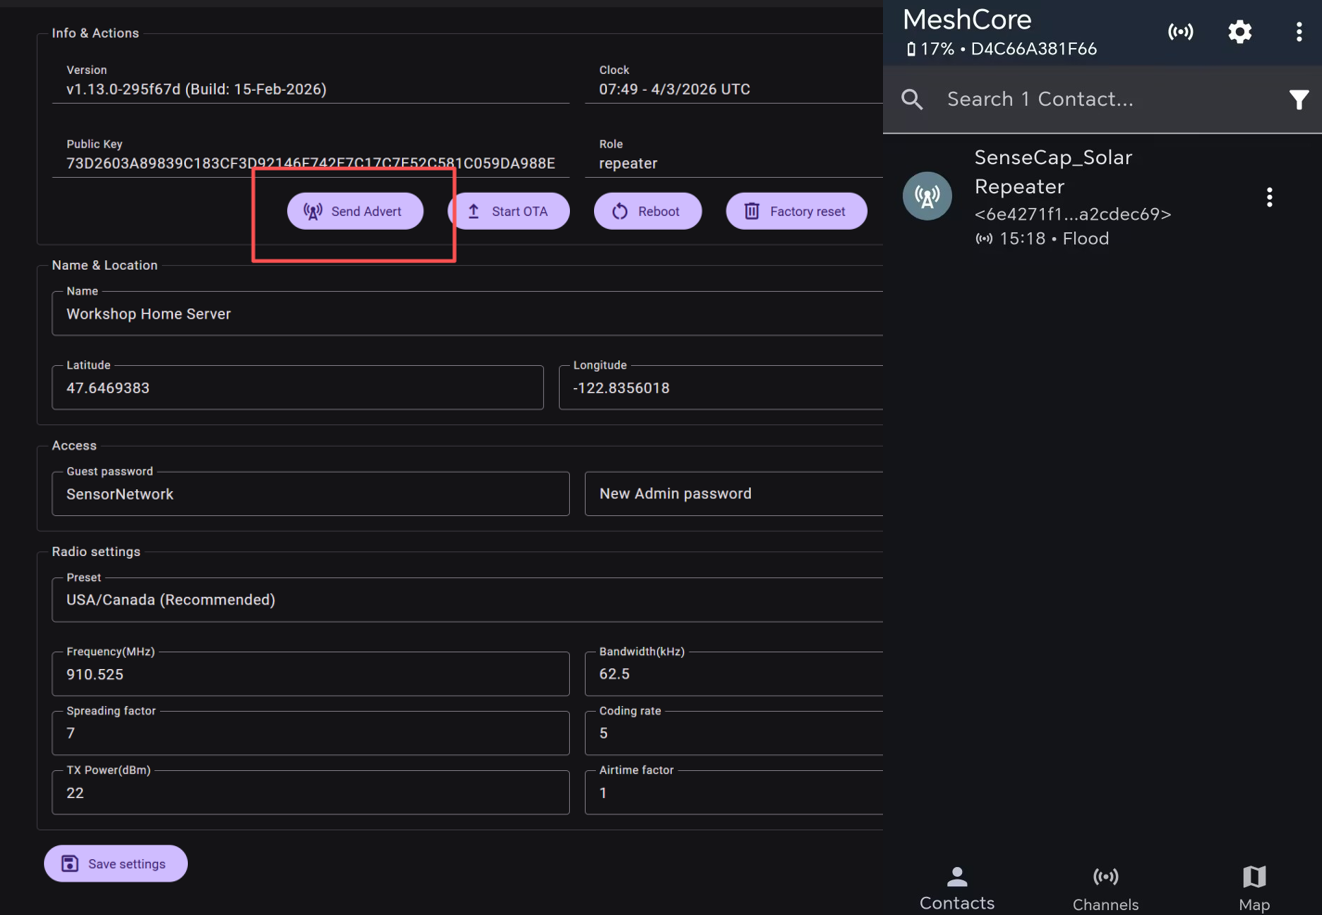Click the SenseCap repeater avatar icon

point(927,196)
